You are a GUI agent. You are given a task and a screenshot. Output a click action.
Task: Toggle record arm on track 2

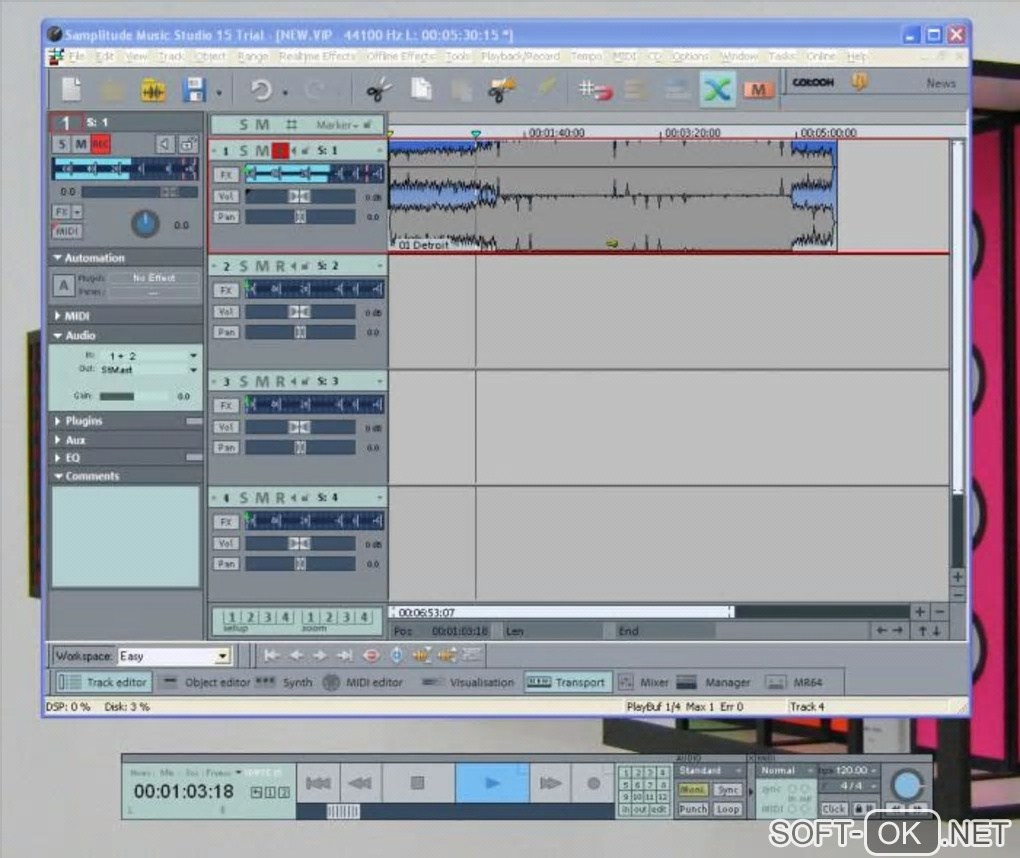point(280,266)
